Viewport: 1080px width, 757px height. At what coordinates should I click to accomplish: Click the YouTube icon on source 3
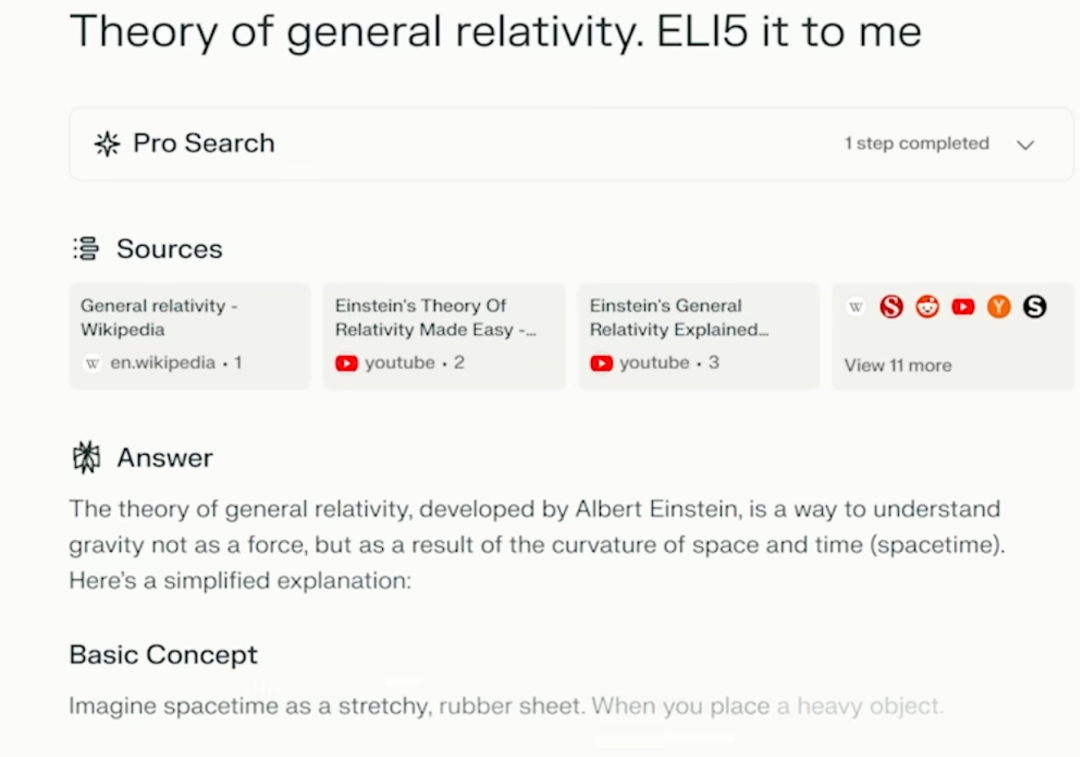(x=601, y=364)
